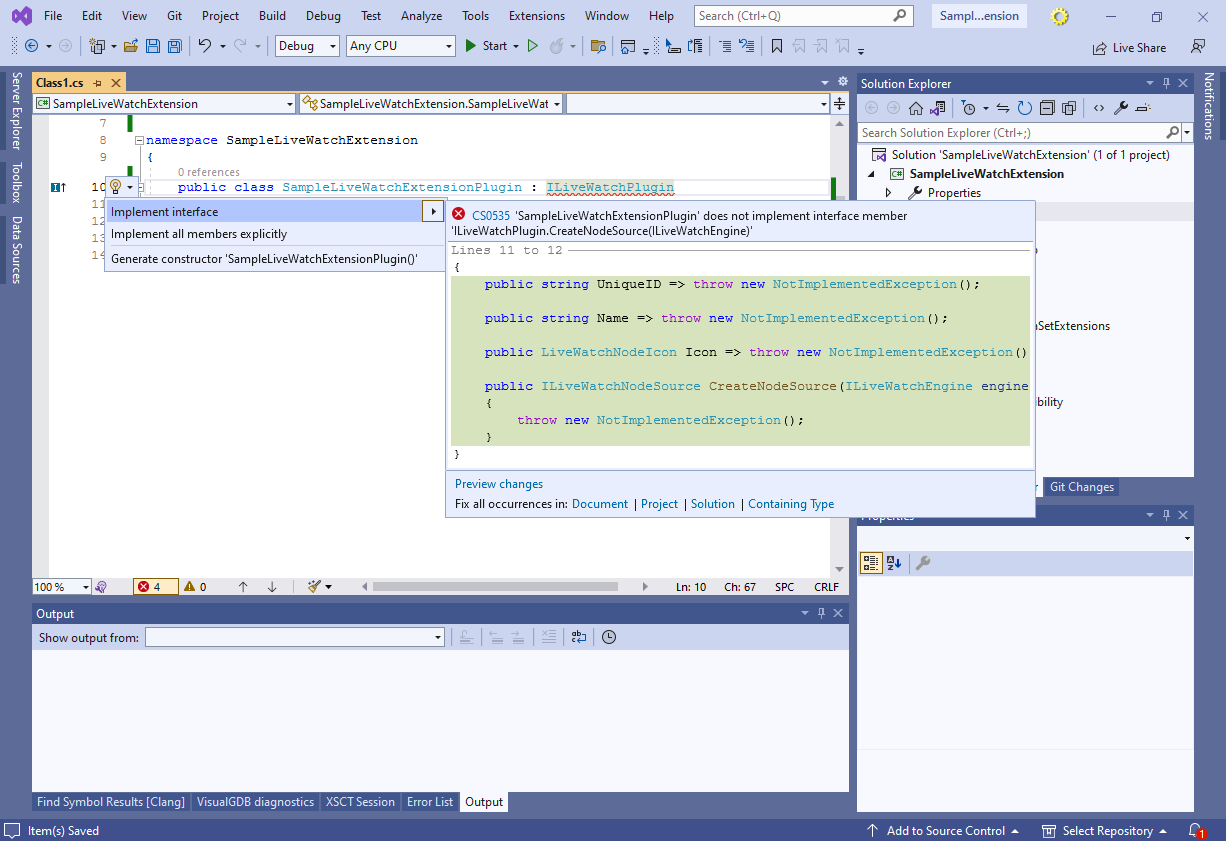Click Start Without Debugging outline play icon
The height and width of the screenshot is (841, 1226).
click(532, 46)
